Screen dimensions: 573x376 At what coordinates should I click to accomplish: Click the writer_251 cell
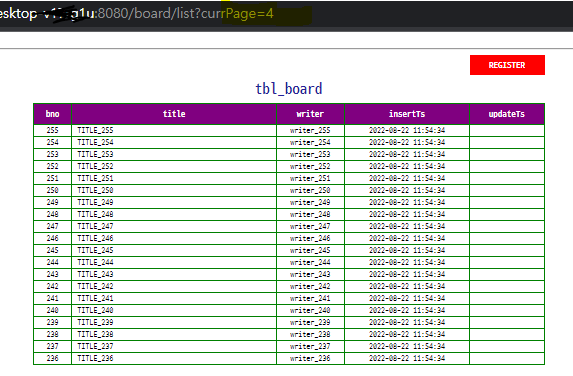click(x=310, y=178)
